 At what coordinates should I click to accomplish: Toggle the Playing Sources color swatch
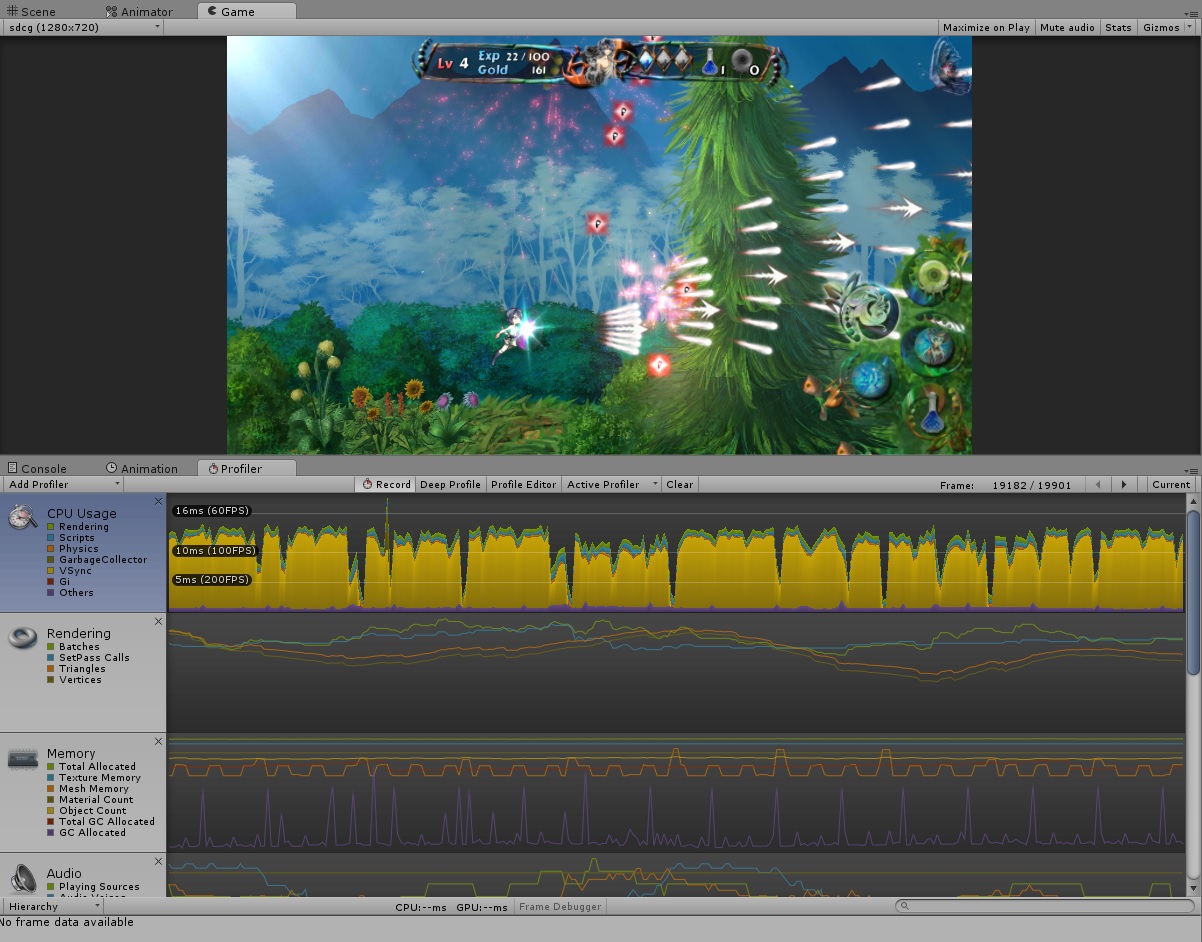point(51,887)
